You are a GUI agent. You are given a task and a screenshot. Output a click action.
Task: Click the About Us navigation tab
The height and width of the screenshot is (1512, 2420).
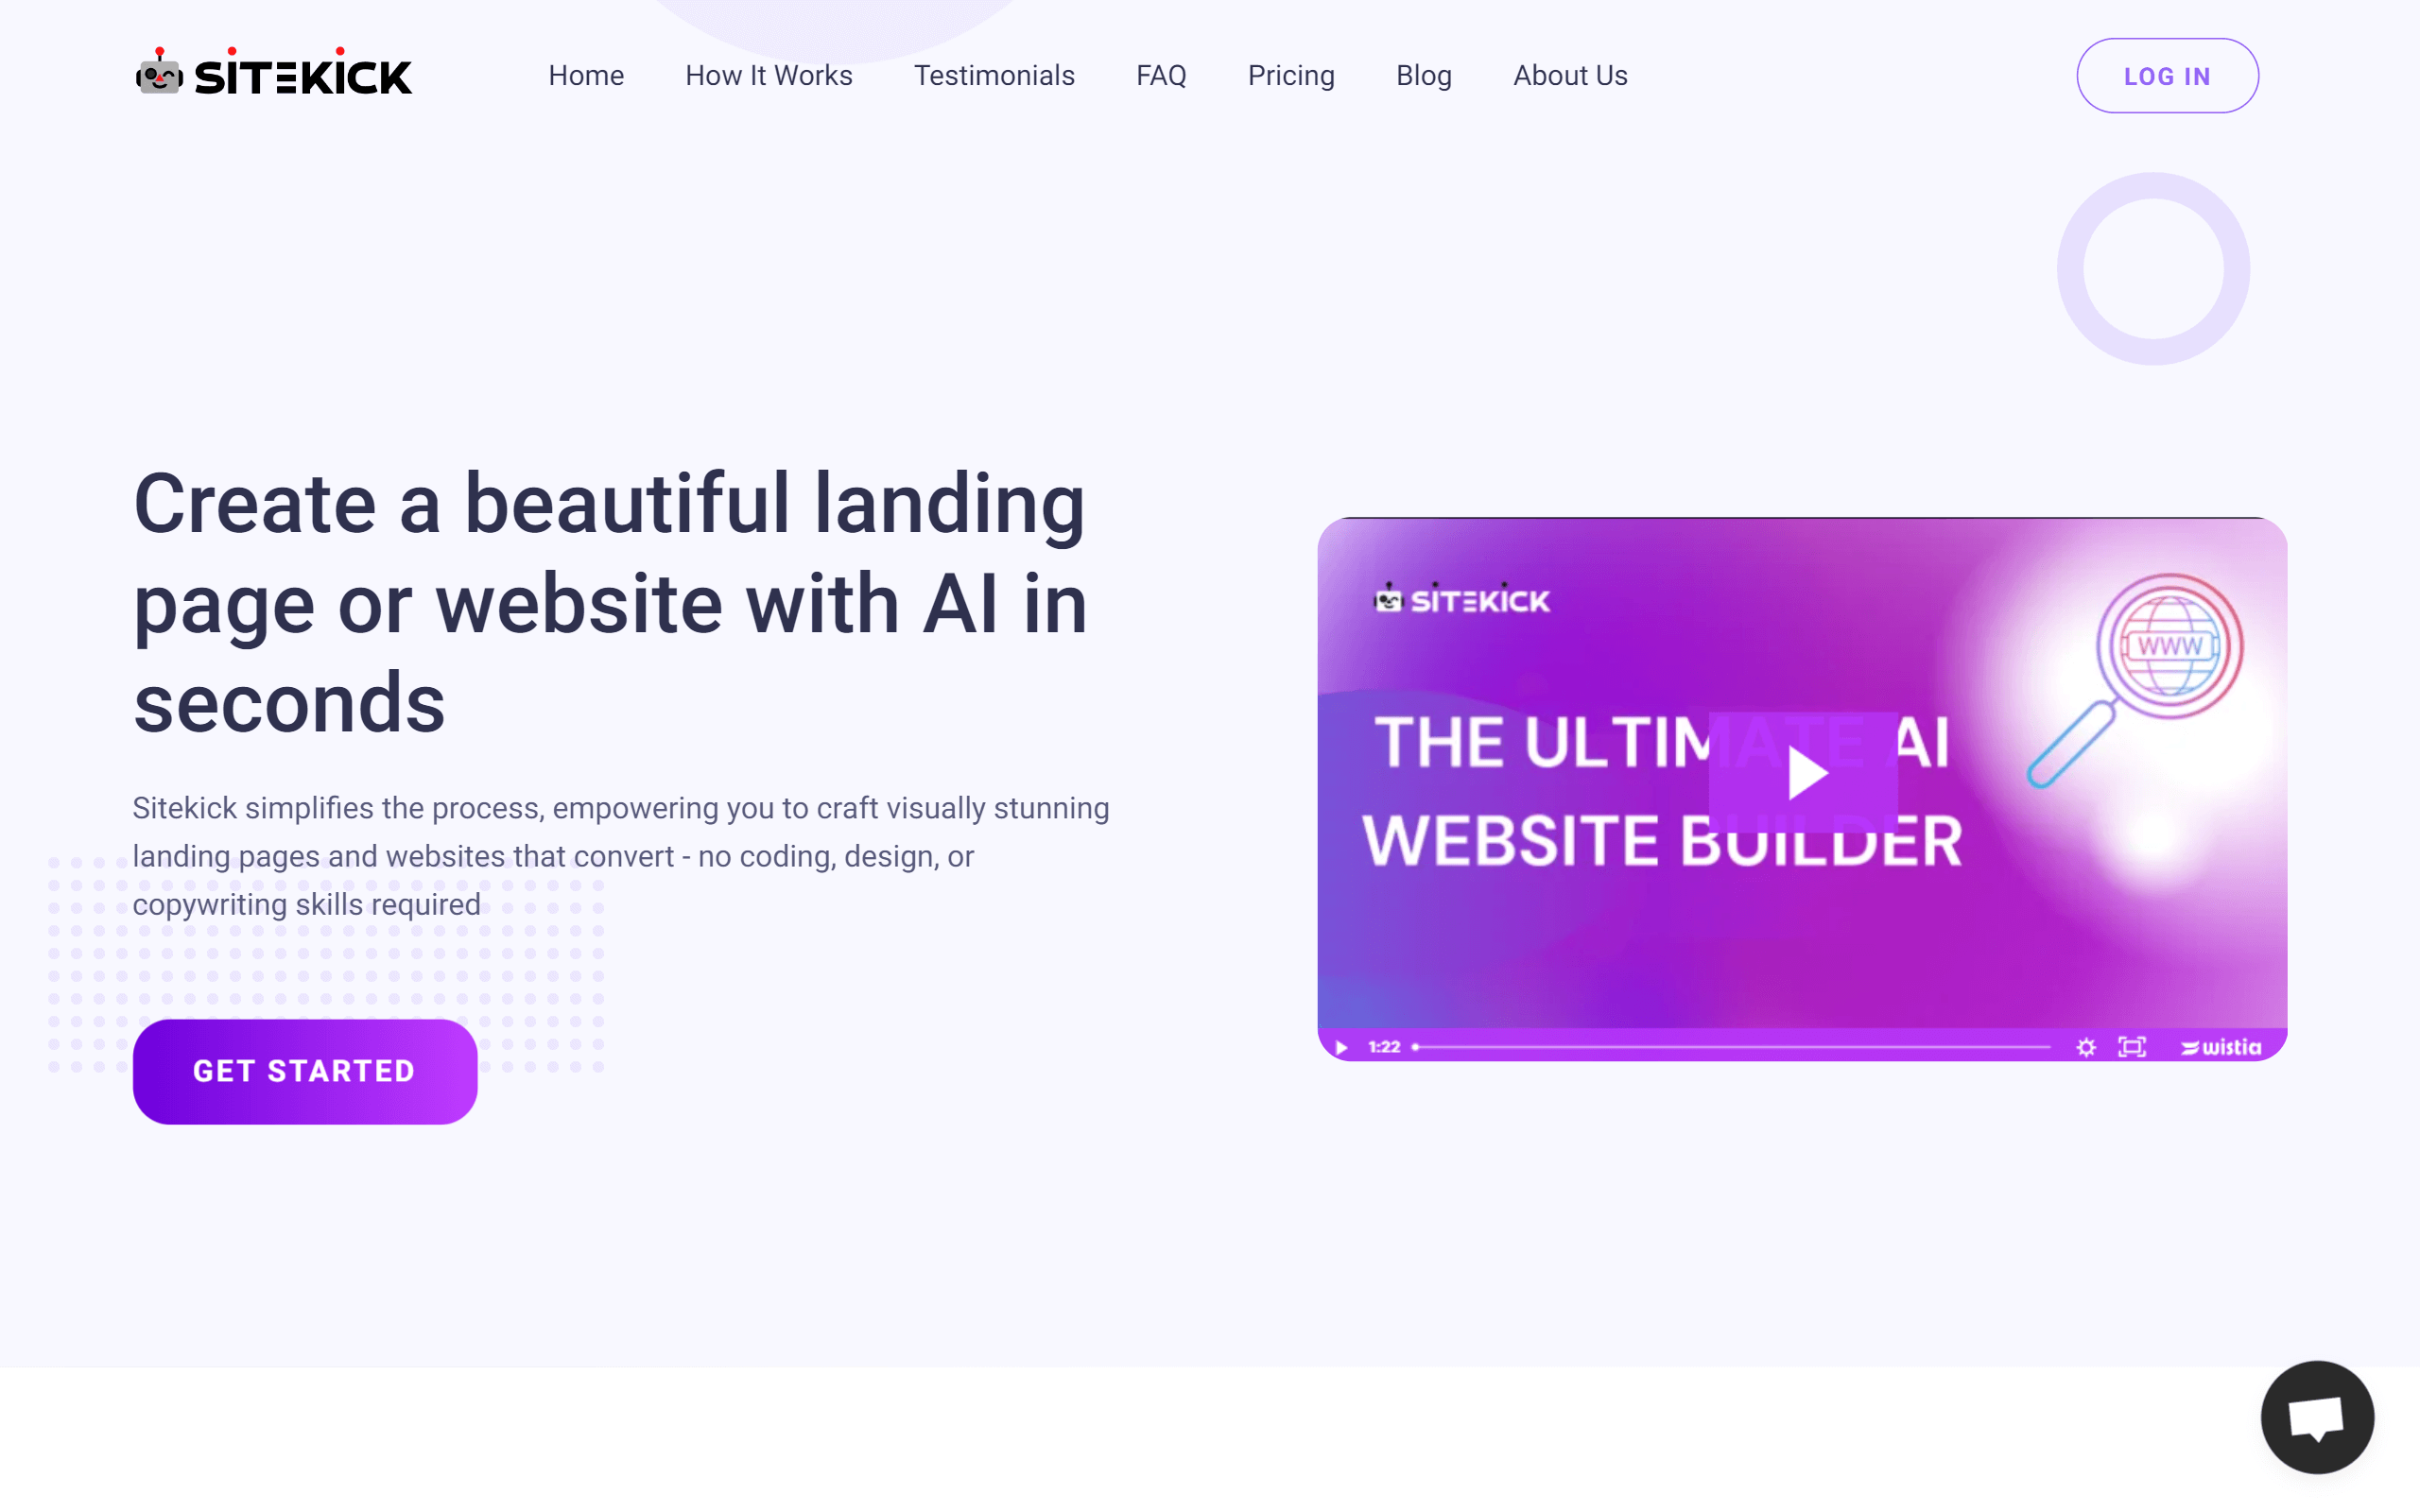coord(1570,75)
